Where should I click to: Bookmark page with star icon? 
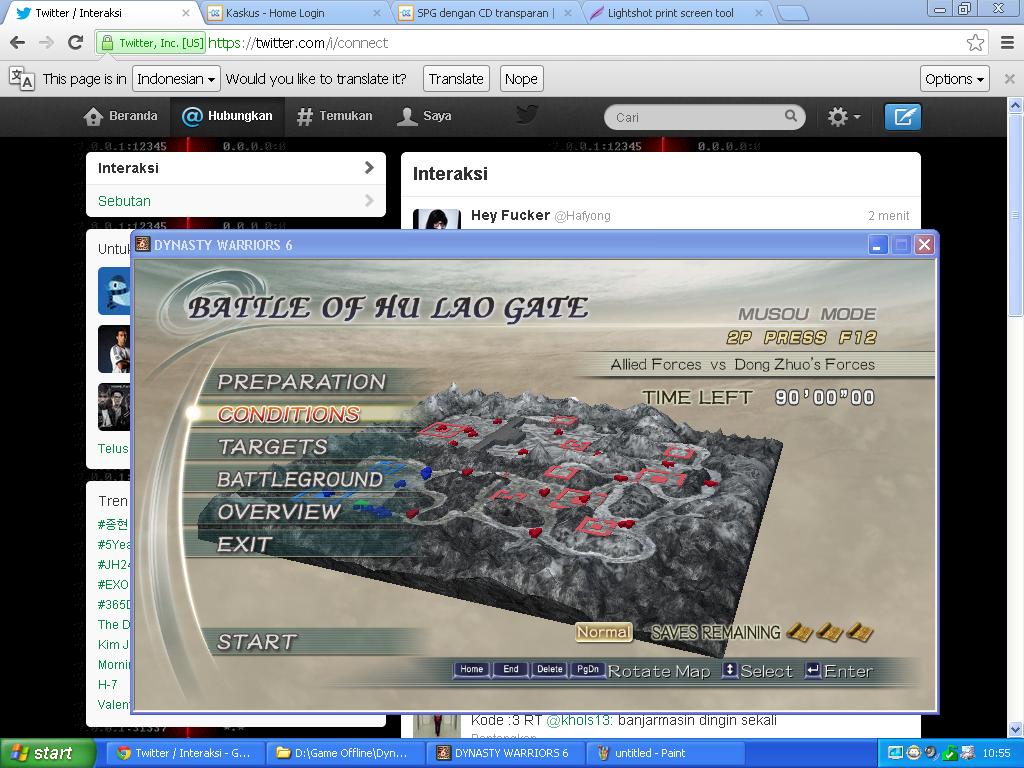(x=975, y=42)
